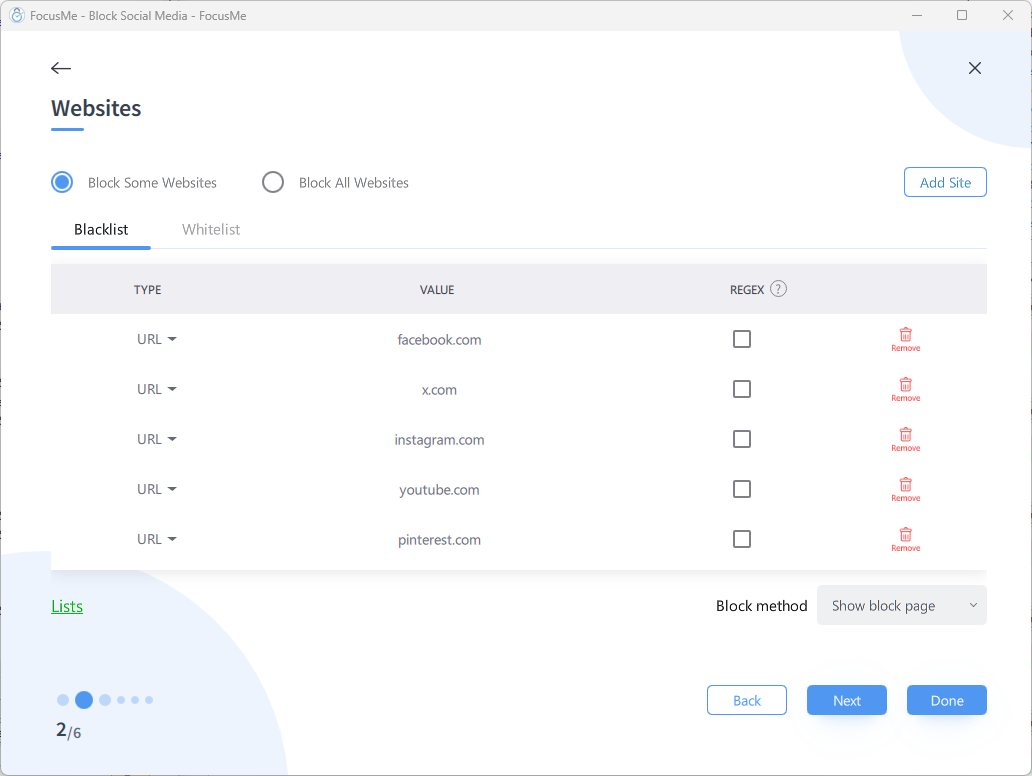
Task: Expand the URL type dropdown for x.com
Action: [157, 389]
